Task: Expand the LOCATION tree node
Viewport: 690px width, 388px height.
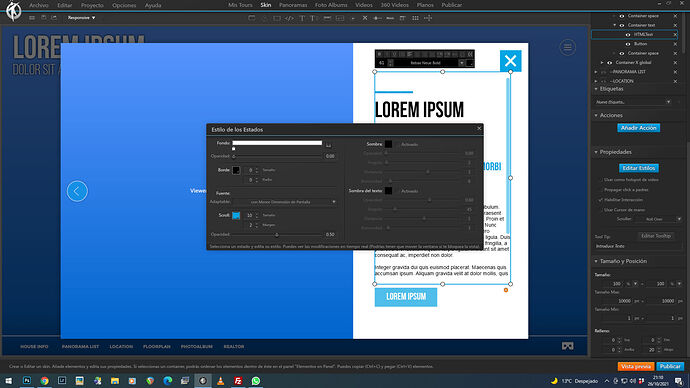Action: point(596,81)
